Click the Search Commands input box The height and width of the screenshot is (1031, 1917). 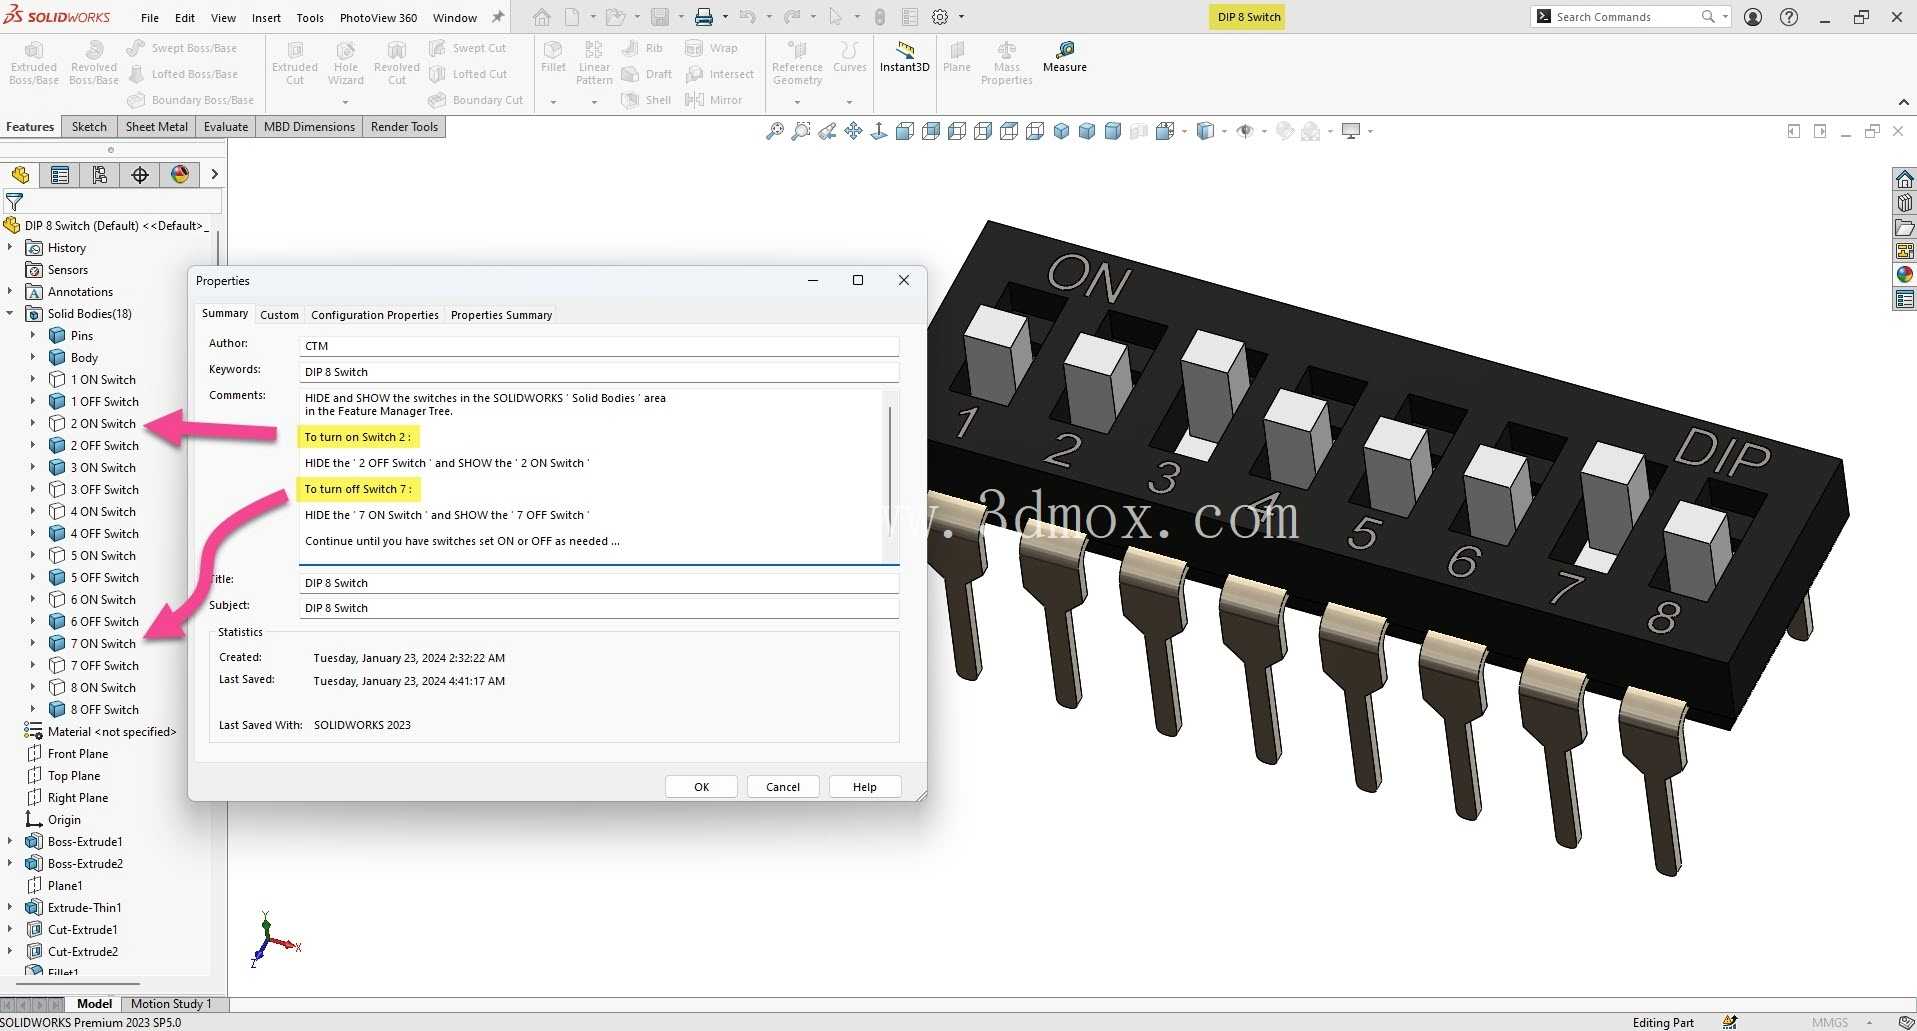pos(1625,17)
